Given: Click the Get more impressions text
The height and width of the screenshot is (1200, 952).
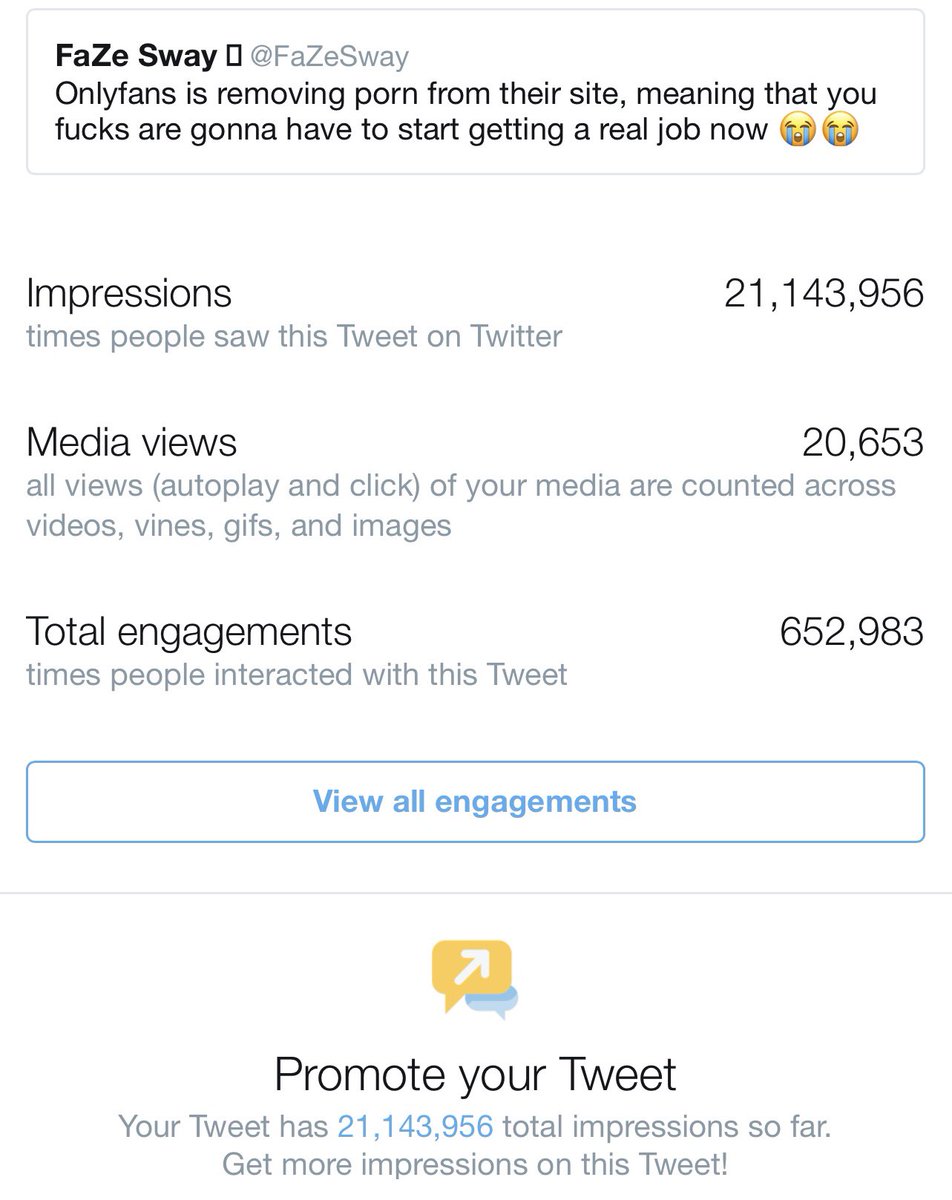Looking at the screenshot, I should [475, 1164].
